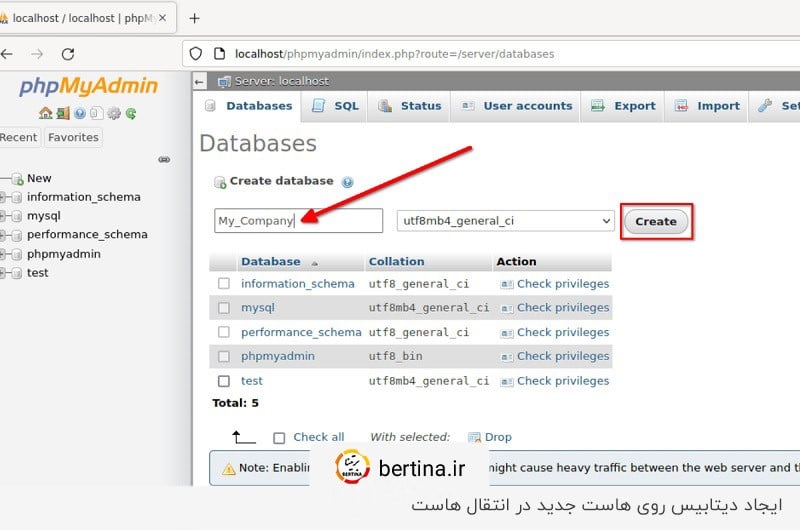Enable the Check all checkbox

pos(279,438)
